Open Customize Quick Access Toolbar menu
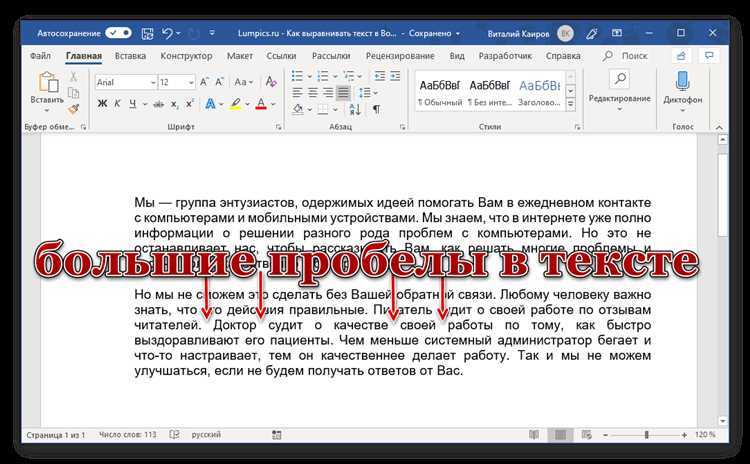The image size is (750, 464). pyautogui.click(x=212, y=33)
